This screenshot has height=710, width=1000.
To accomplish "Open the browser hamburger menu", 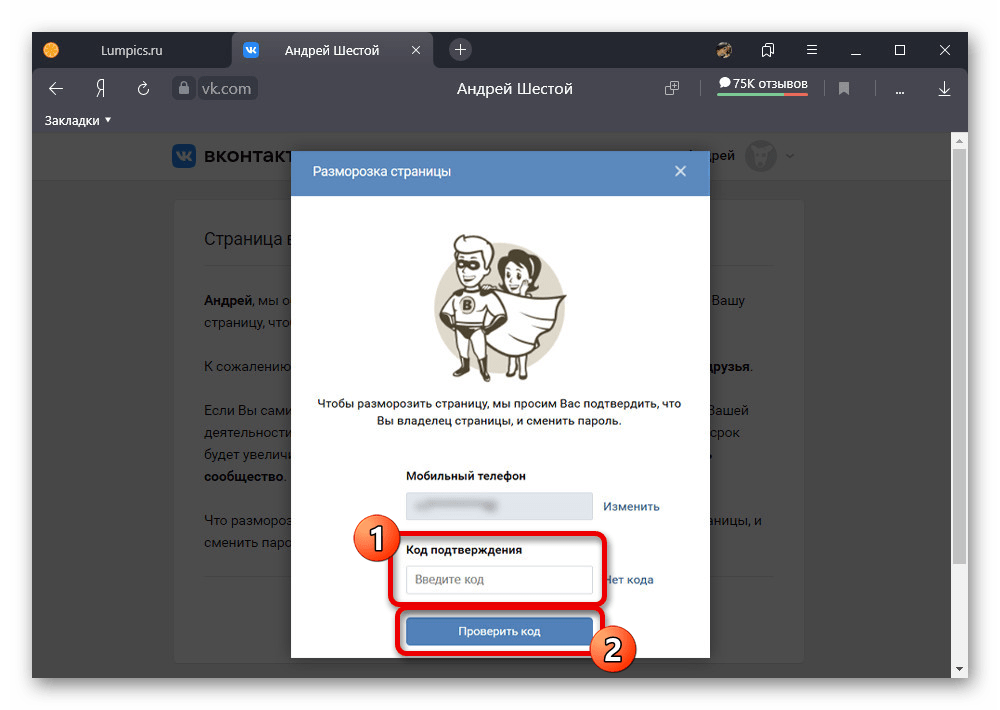I will pyautogui.click(x=812, y=50).
